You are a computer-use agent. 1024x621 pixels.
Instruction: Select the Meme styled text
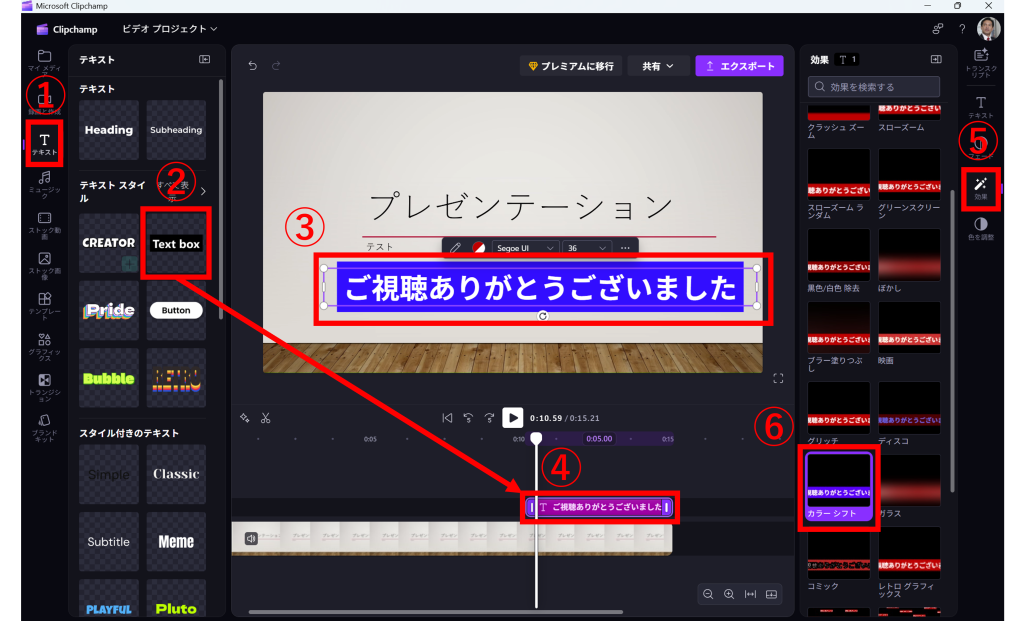pos(176,541)
